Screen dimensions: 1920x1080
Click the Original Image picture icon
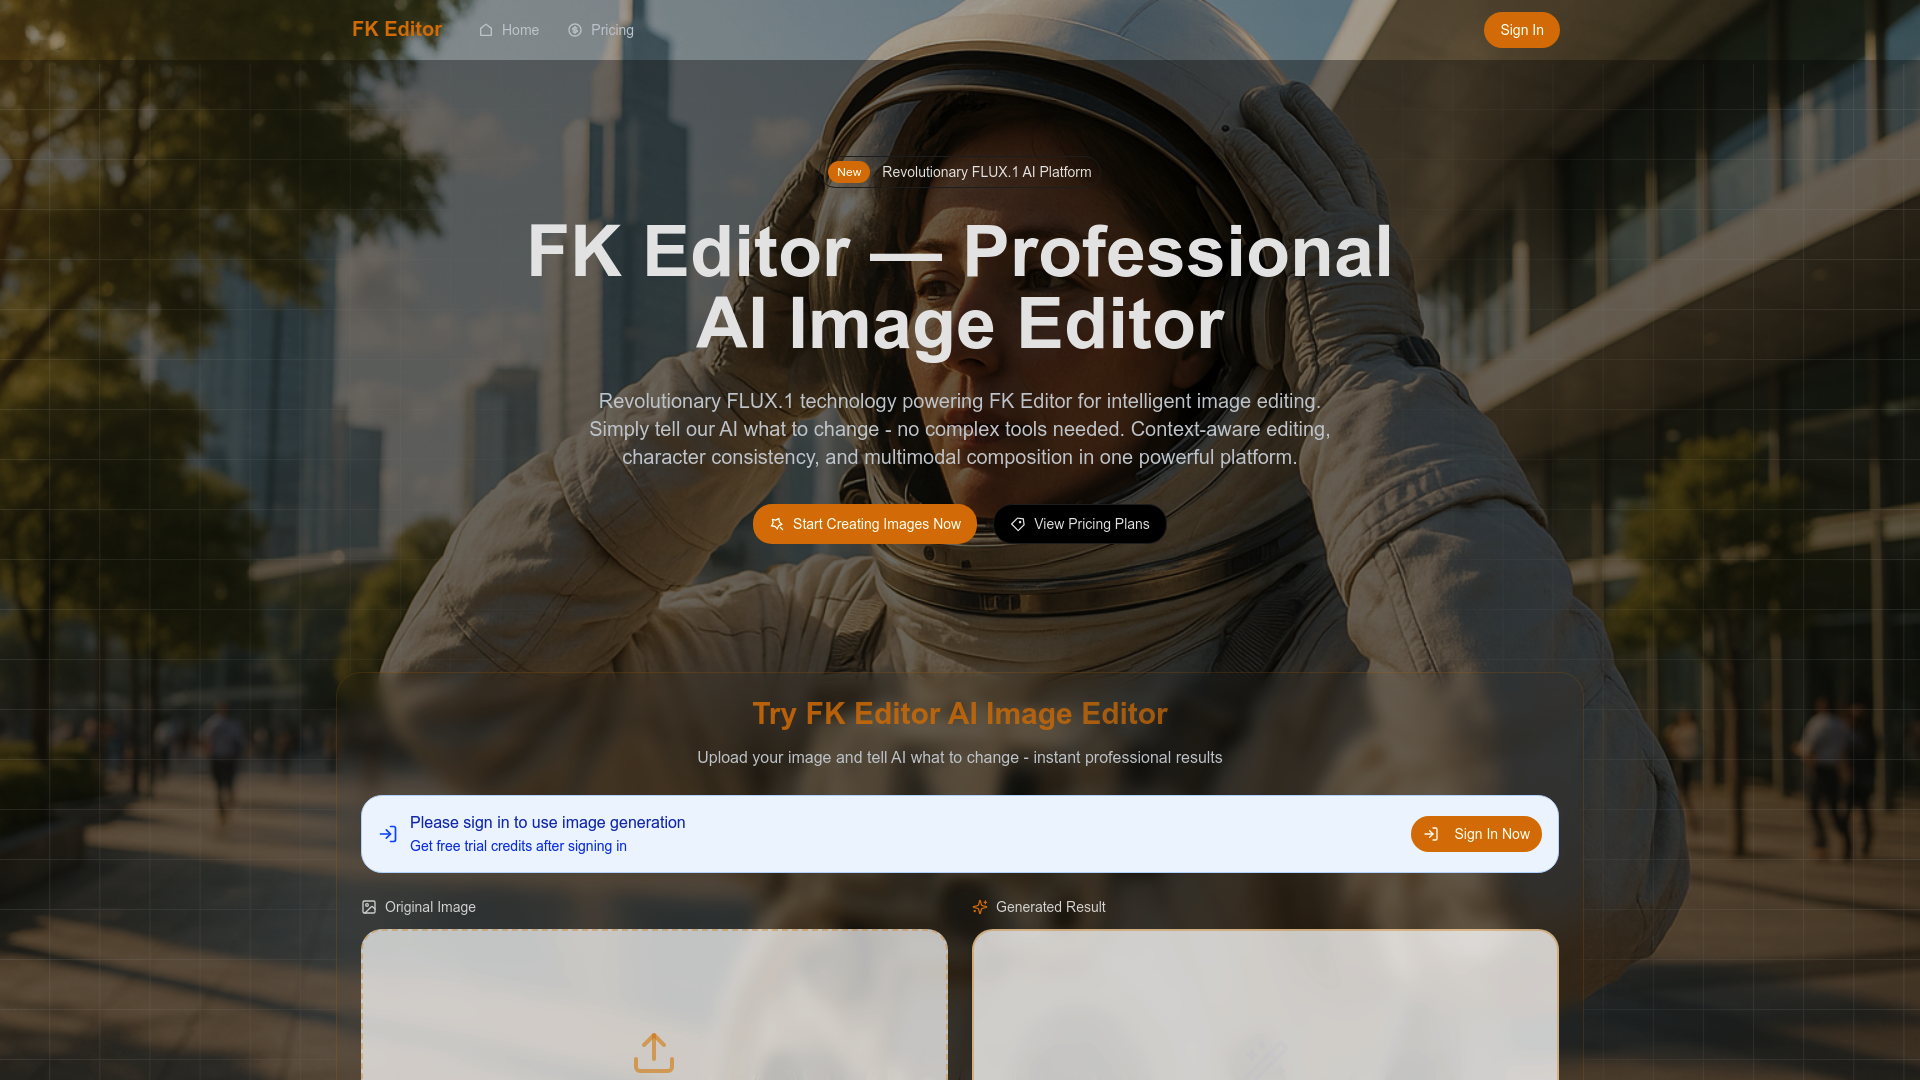tap(369, 907)
